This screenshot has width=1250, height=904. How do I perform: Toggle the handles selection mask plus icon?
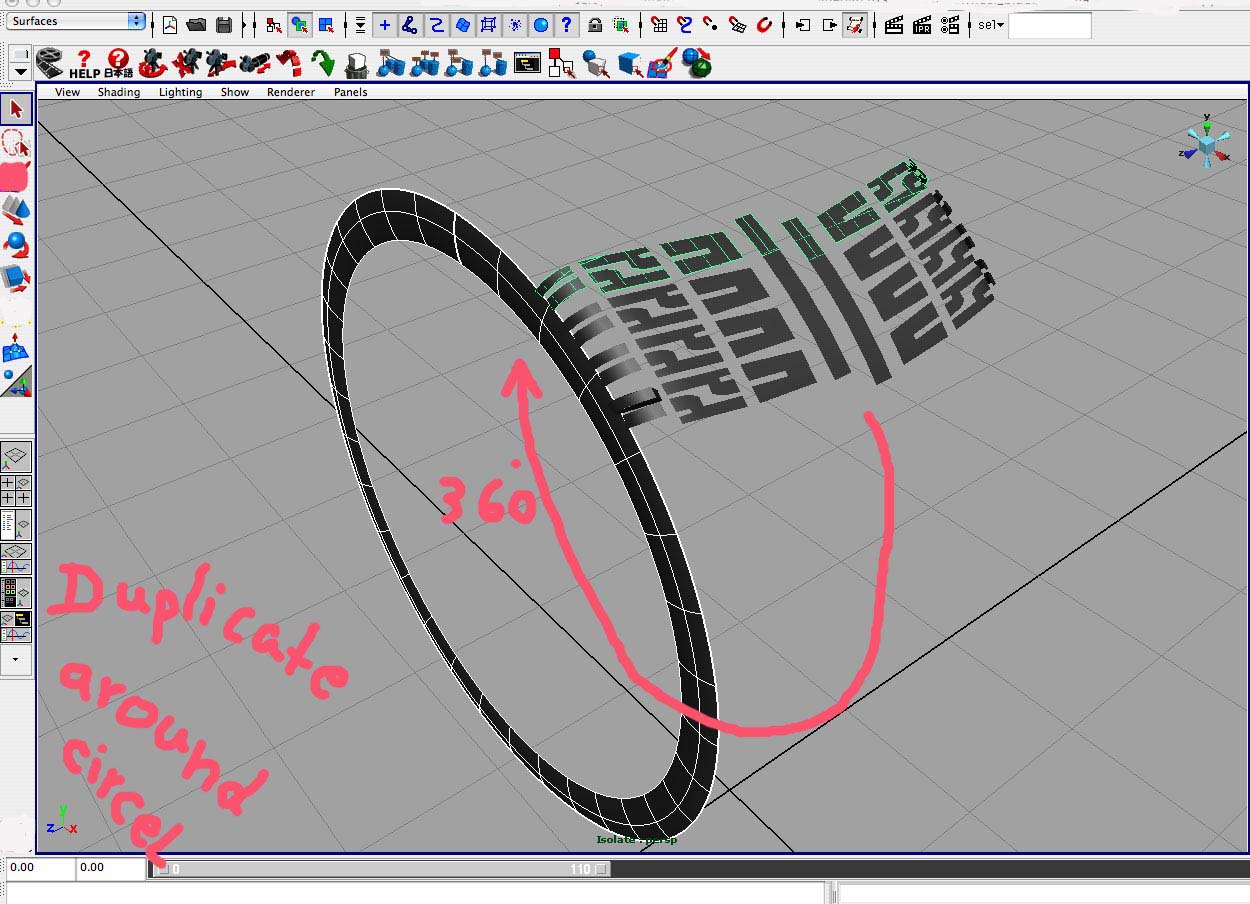point(385,25)
